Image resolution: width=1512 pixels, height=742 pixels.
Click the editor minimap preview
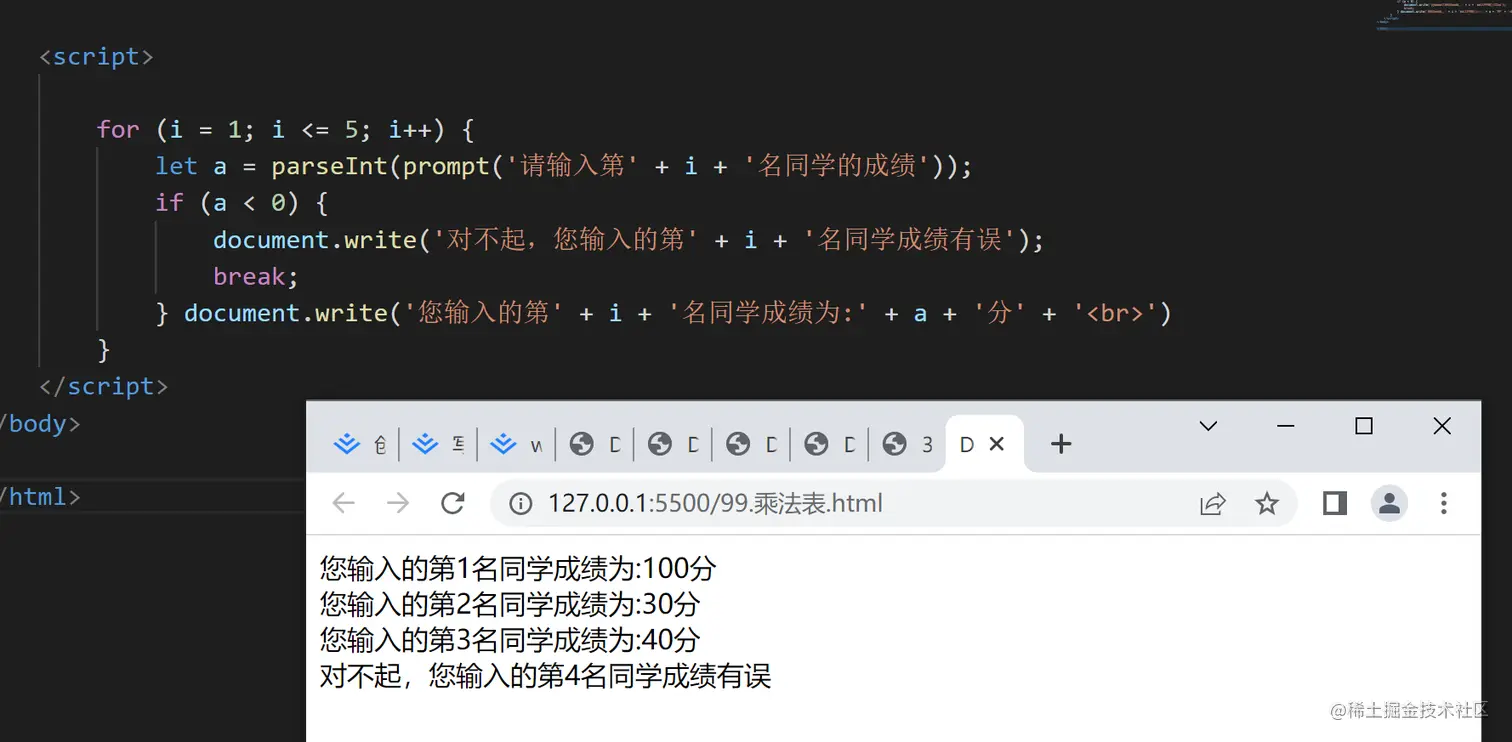[x=1442, y=13]
